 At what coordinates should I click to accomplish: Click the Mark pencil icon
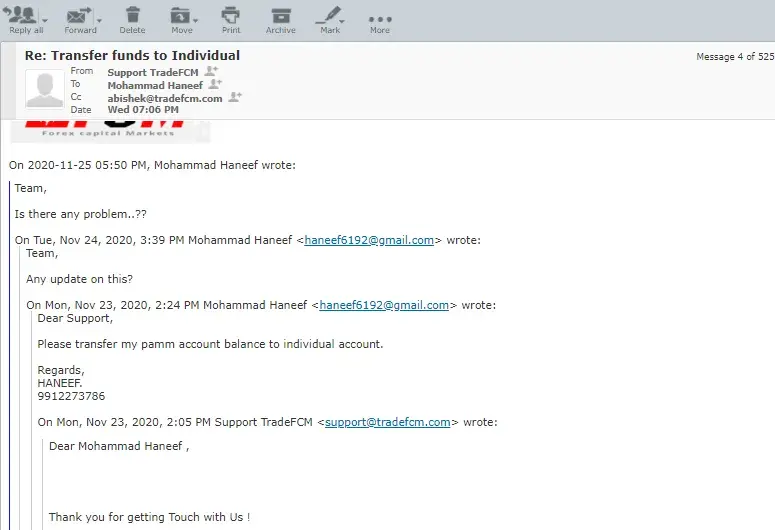coord(328,15)
